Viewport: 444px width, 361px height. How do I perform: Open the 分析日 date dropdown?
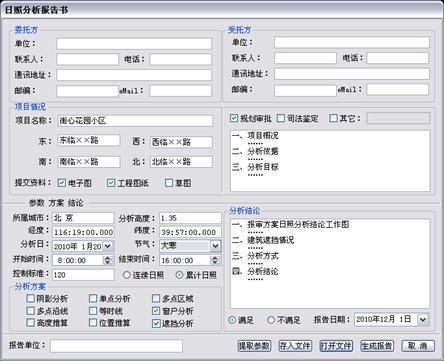coord(107,246)
